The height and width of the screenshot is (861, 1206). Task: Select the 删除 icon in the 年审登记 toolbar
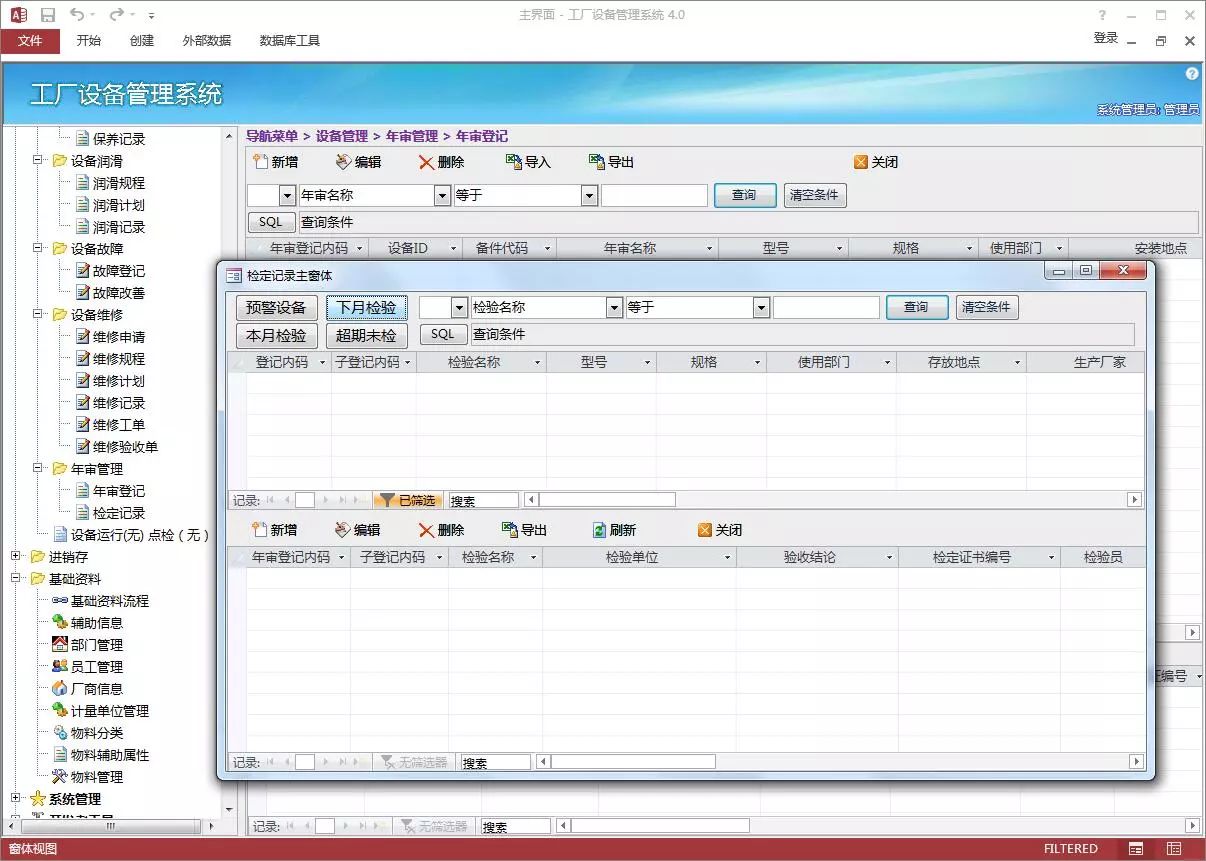tap(425, 161)
